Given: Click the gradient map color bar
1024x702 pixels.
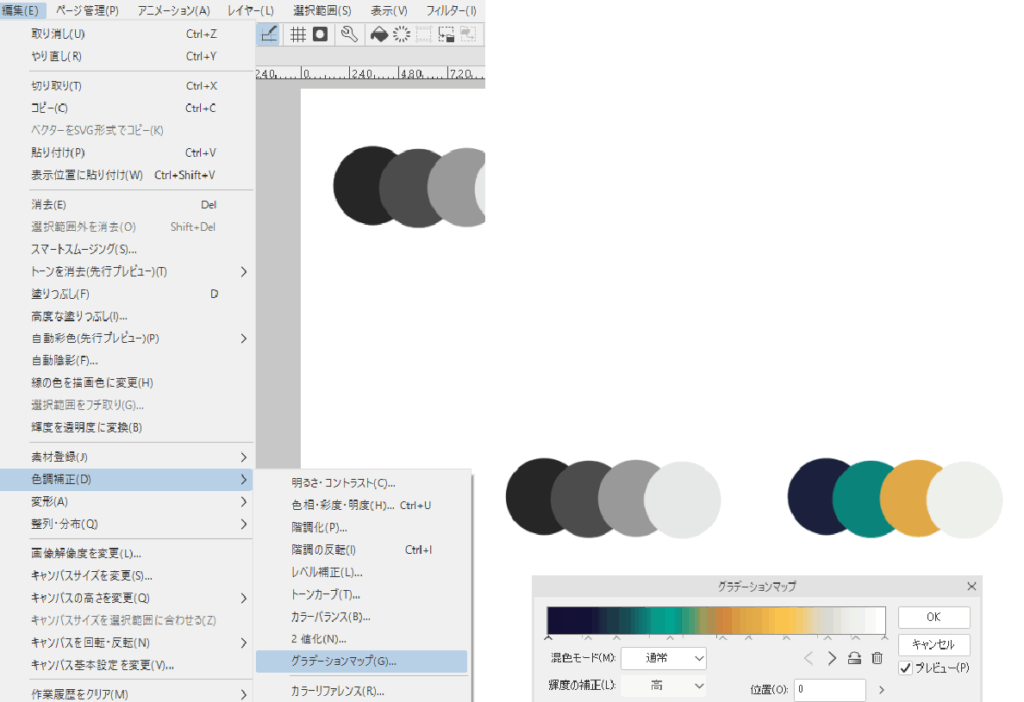Looking at the screenshot, I should pyautogui.click(x=716, y=620).
